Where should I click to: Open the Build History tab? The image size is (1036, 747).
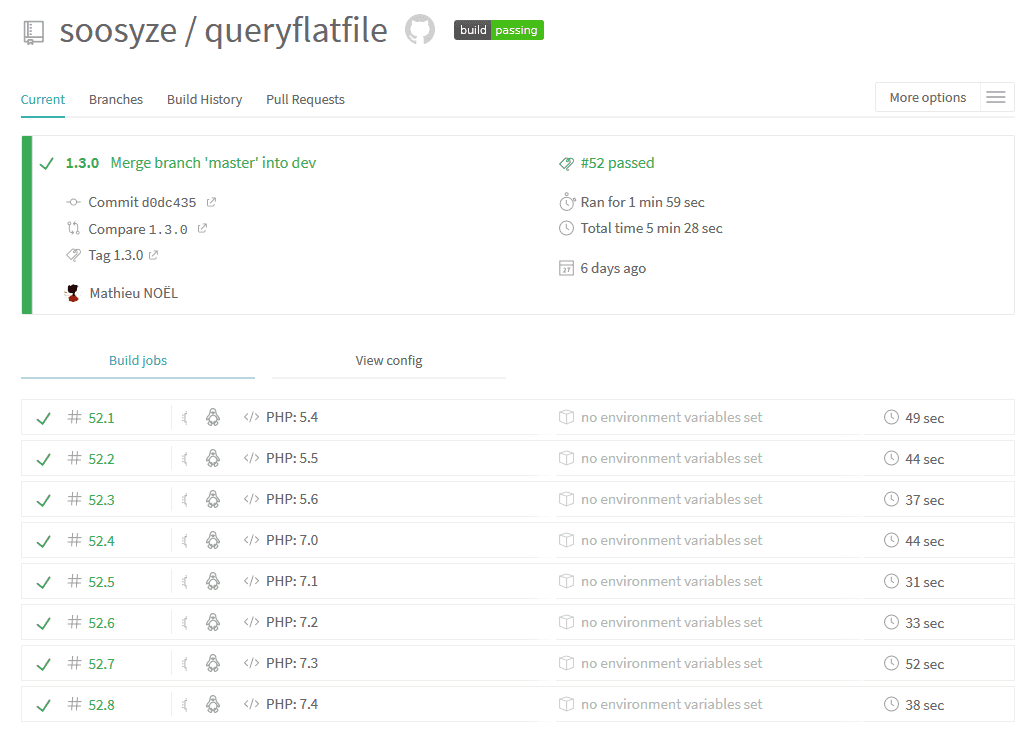[x=204, y=99]
